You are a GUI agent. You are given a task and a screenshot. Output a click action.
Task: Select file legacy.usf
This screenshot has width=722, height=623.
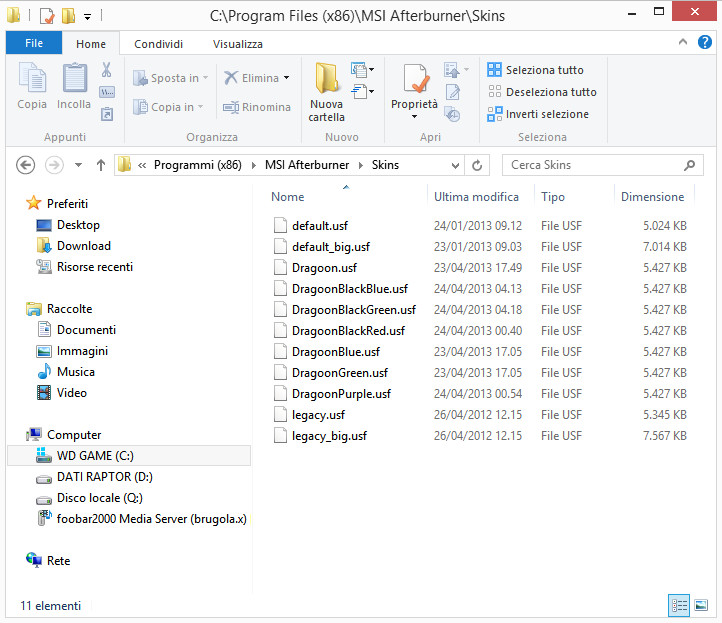point(318,414)
